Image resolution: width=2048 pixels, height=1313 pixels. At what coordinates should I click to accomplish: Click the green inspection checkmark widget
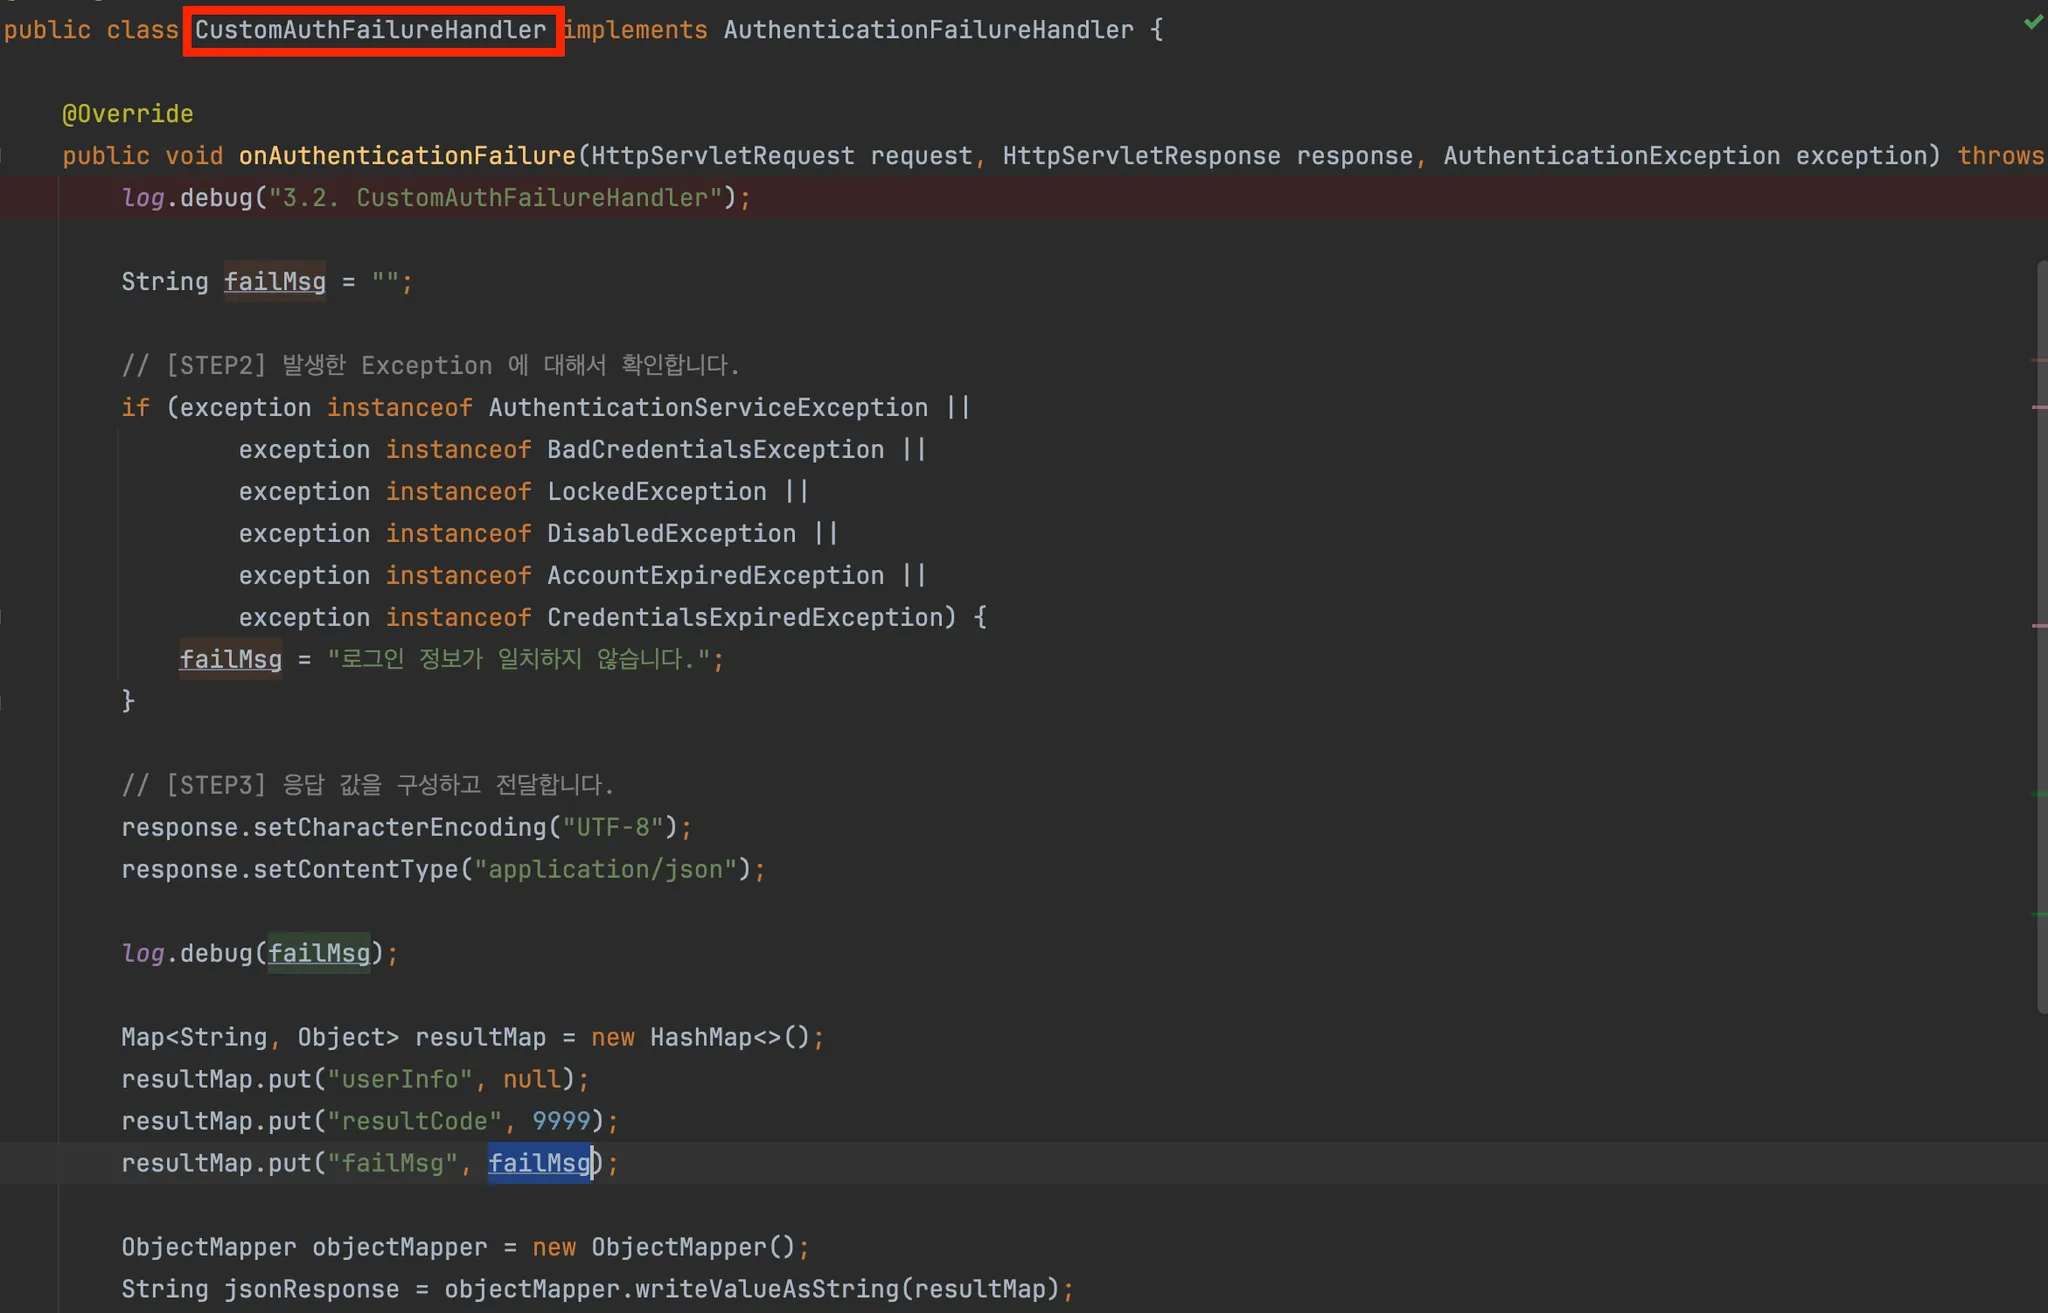pos(2033,22)
